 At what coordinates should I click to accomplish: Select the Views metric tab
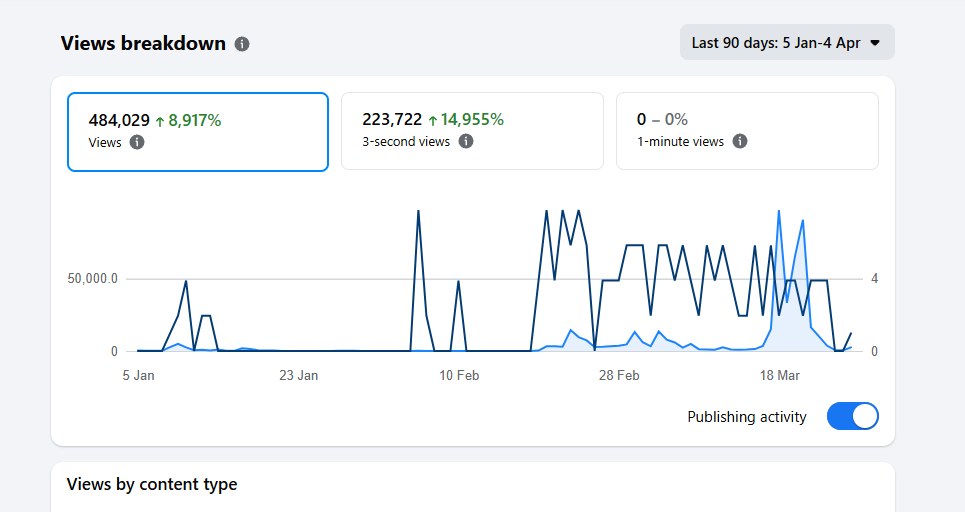tap(198, 131)
